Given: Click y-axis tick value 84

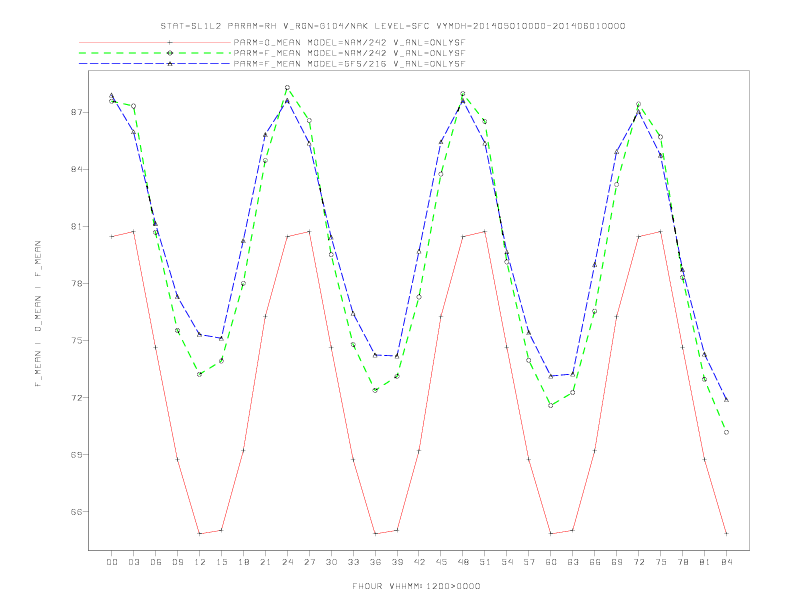Looking at the screenshot, I should coord(76,169).
